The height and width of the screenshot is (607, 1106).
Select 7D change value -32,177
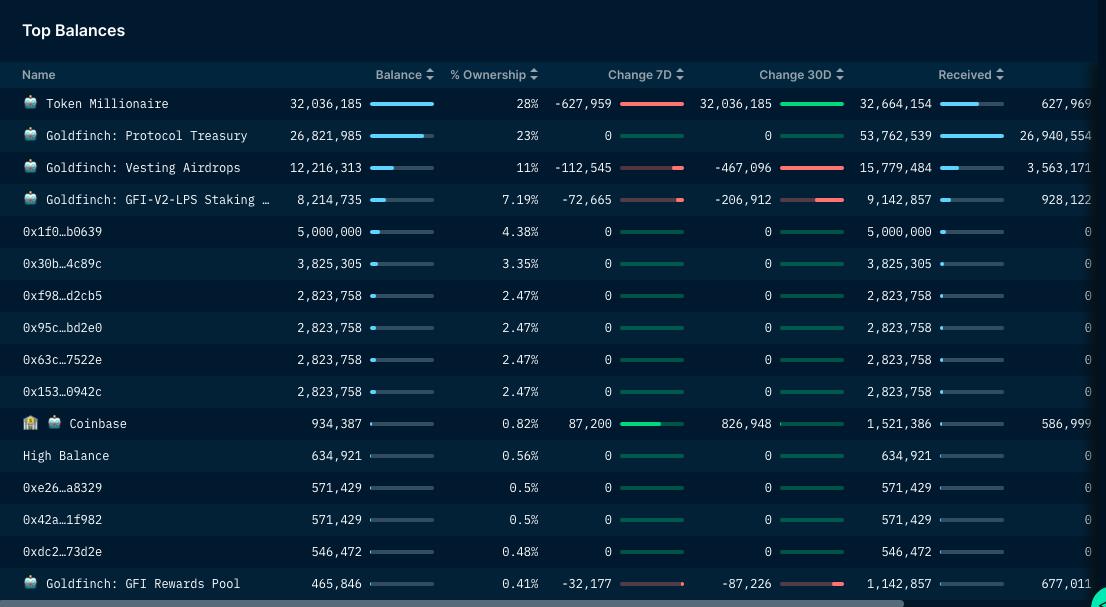tap(587, 584)
